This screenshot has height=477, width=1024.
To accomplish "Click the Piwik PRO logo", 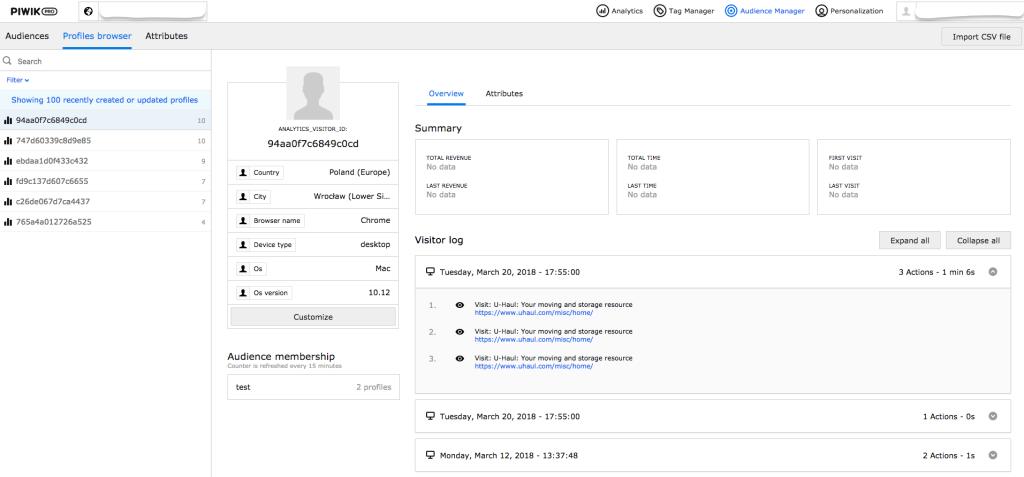I will [x=34, y=11].
